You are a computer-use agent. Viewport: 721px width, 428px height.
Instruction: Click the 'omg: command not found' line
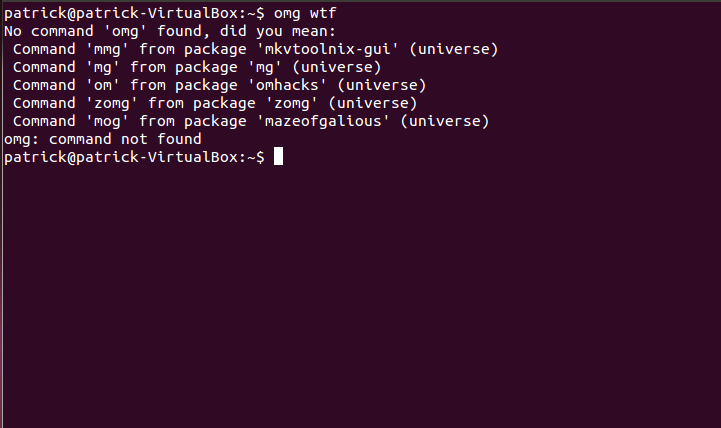tap(103, 139)
